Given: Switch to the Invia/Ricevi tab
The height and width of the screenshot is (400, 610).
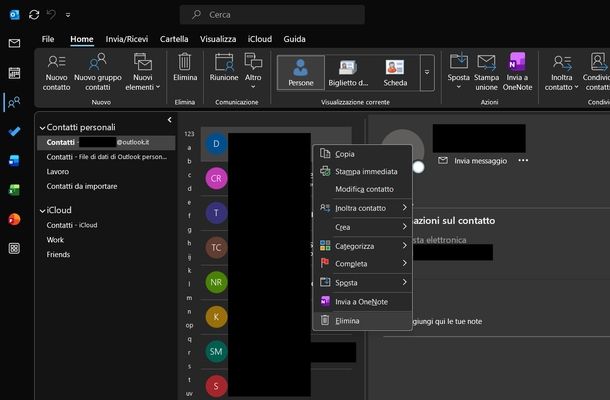Looking at the screenshot, I should (x=126, y=39).
